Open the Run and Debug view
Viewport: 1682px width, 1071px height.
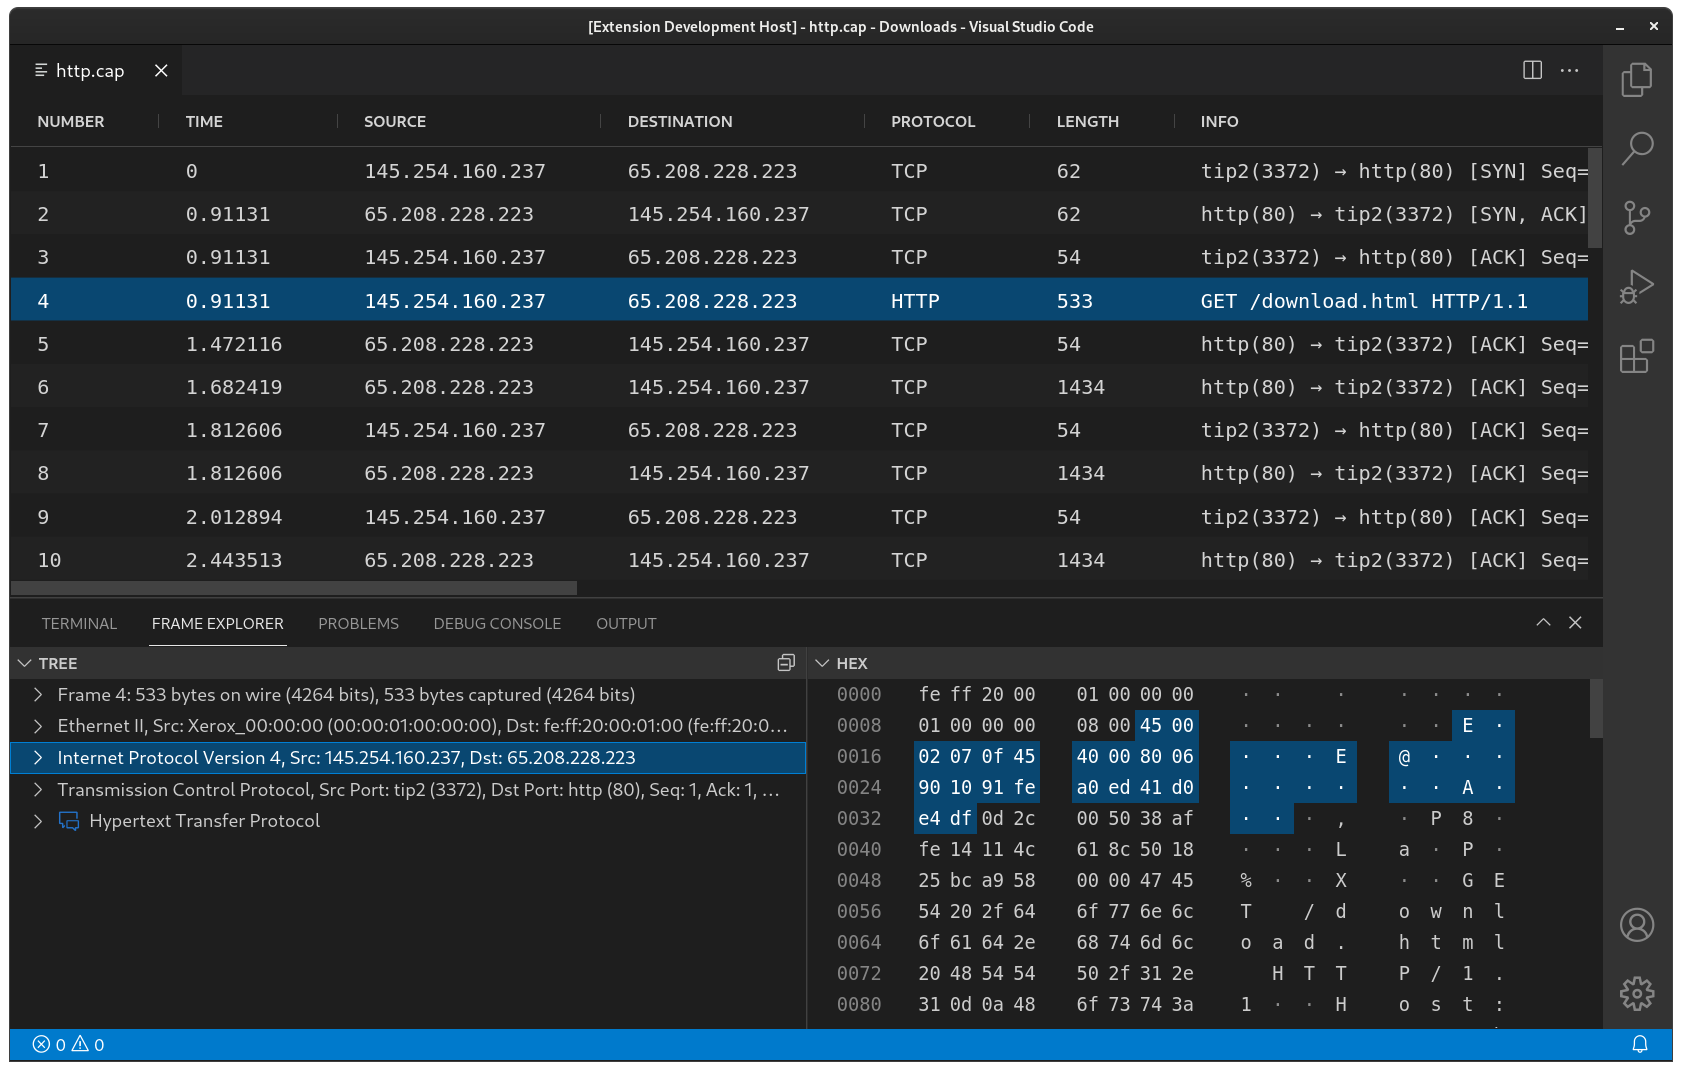coord(1637,287)
